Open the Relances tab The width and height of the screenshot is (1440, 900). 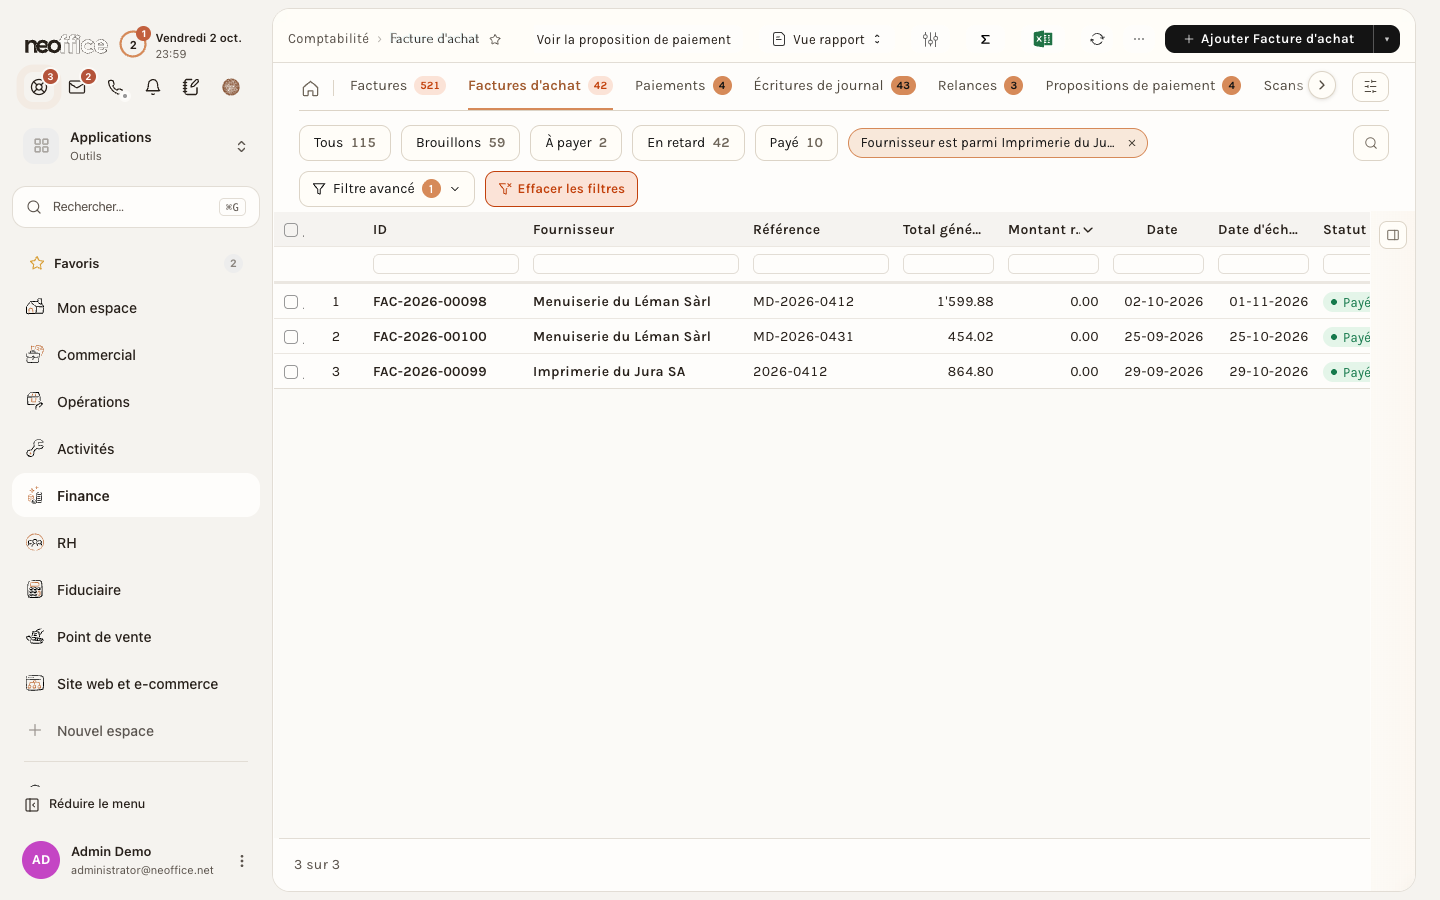[x=980, y=86]
